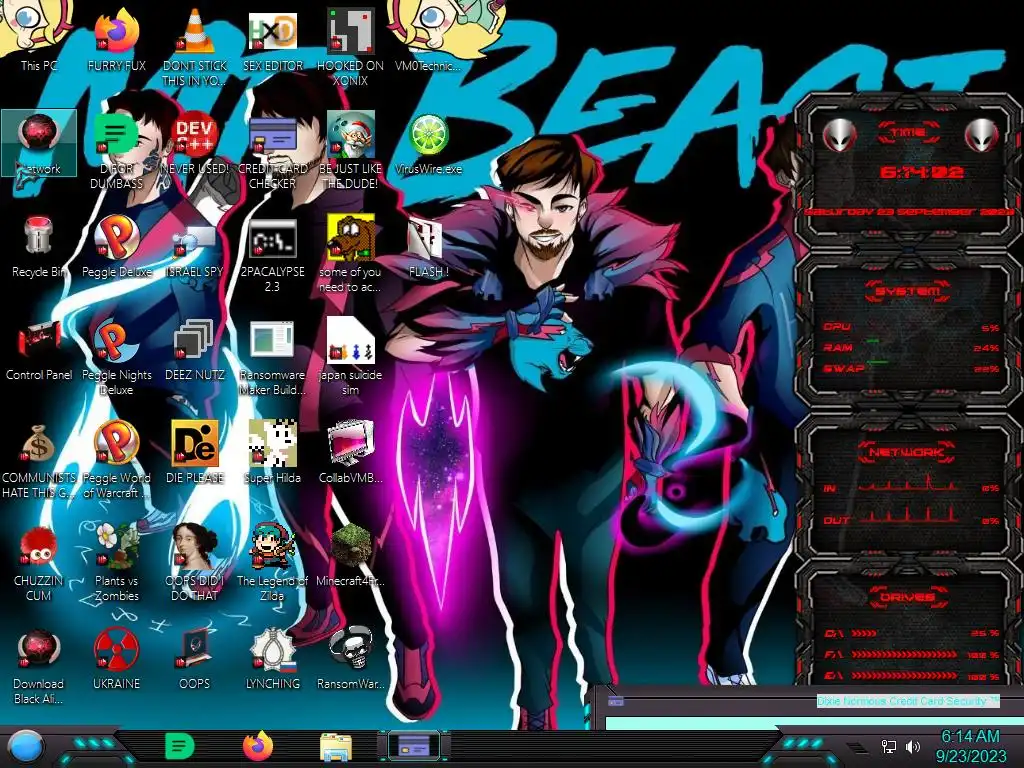
Task: Click the NETWORK widget header
Action: tap(908, 451)
